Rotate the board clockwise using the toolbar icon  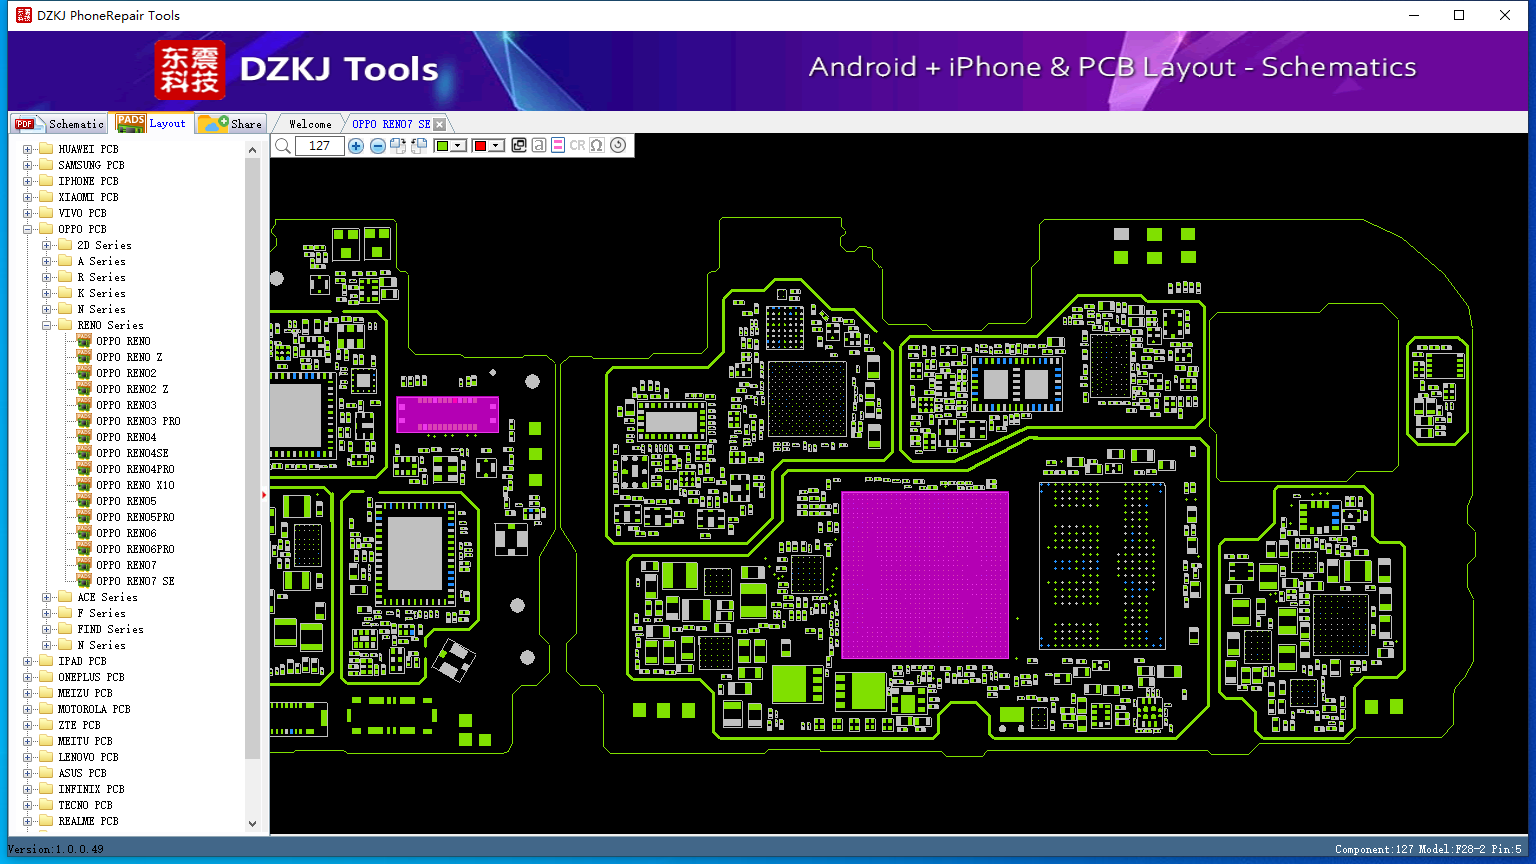(398, 146)
